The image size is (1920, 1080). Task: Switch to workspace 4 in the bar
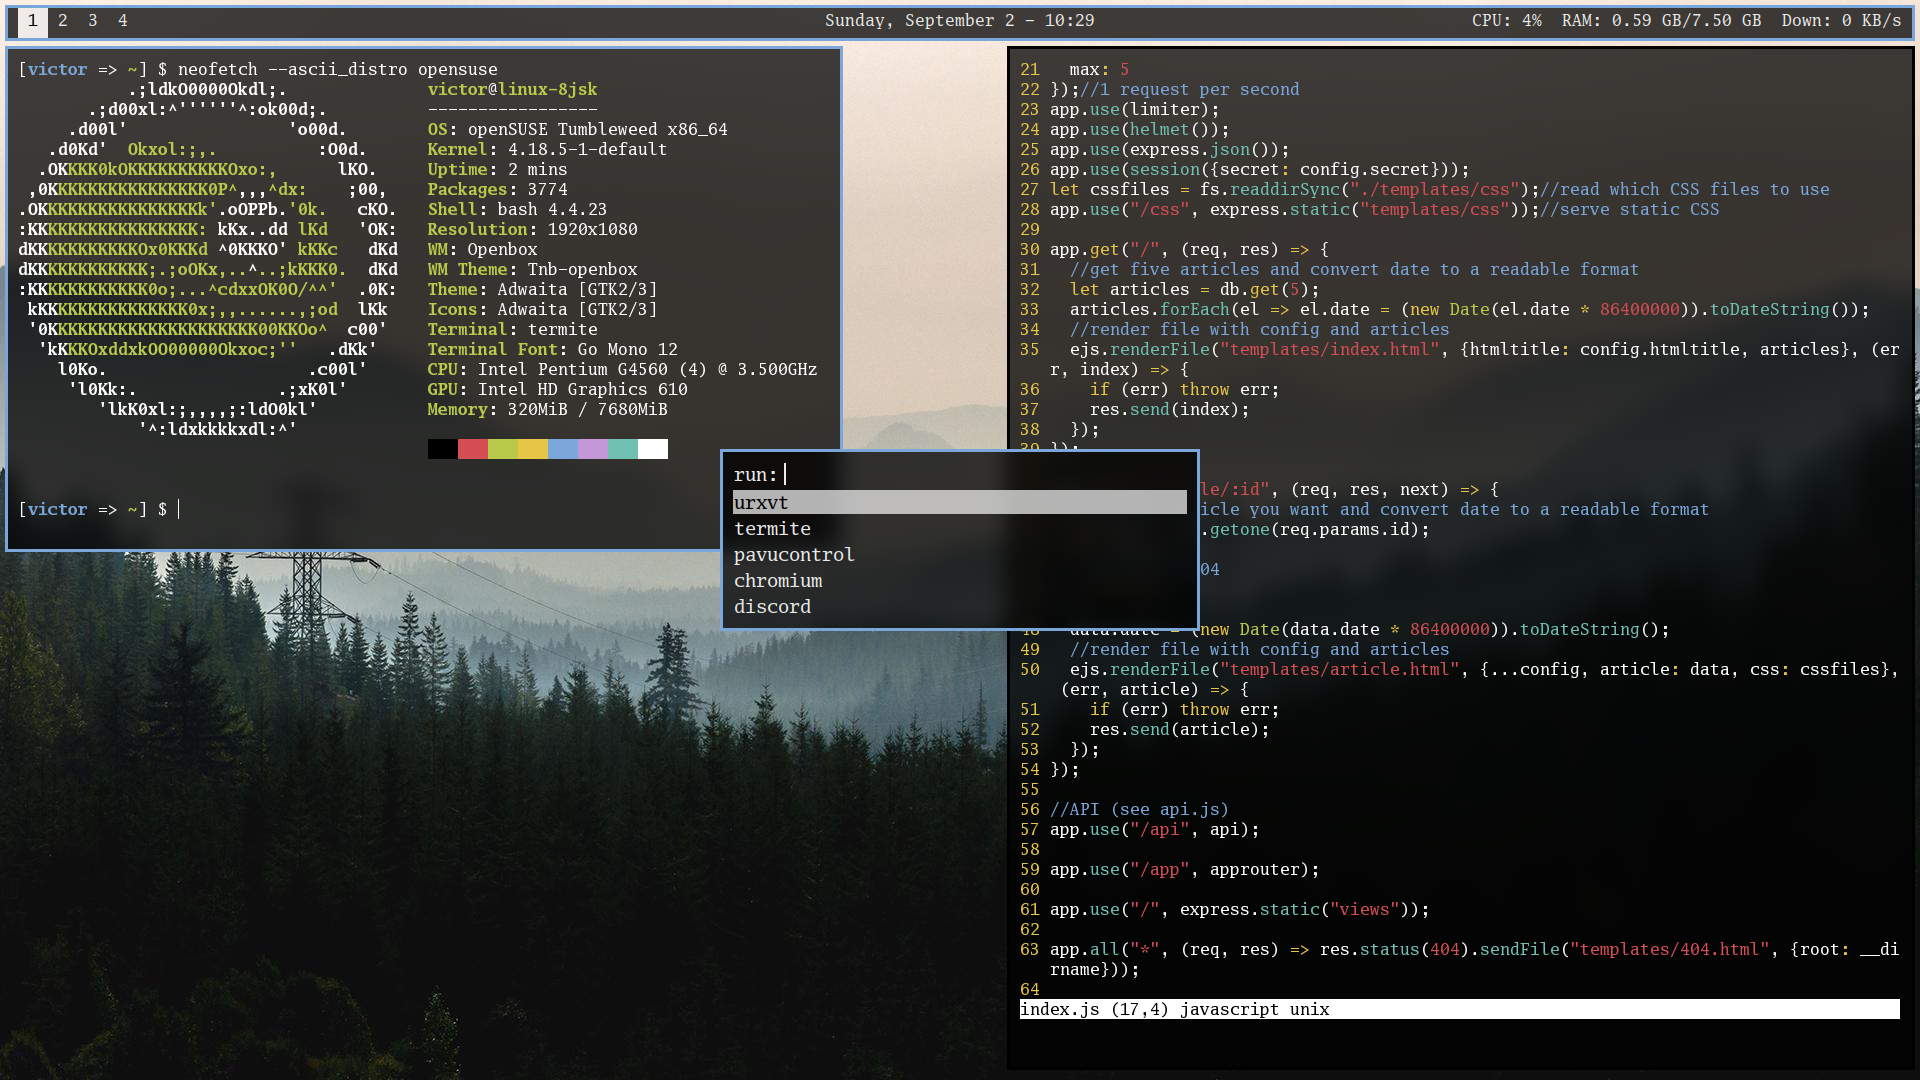(123, 21)
